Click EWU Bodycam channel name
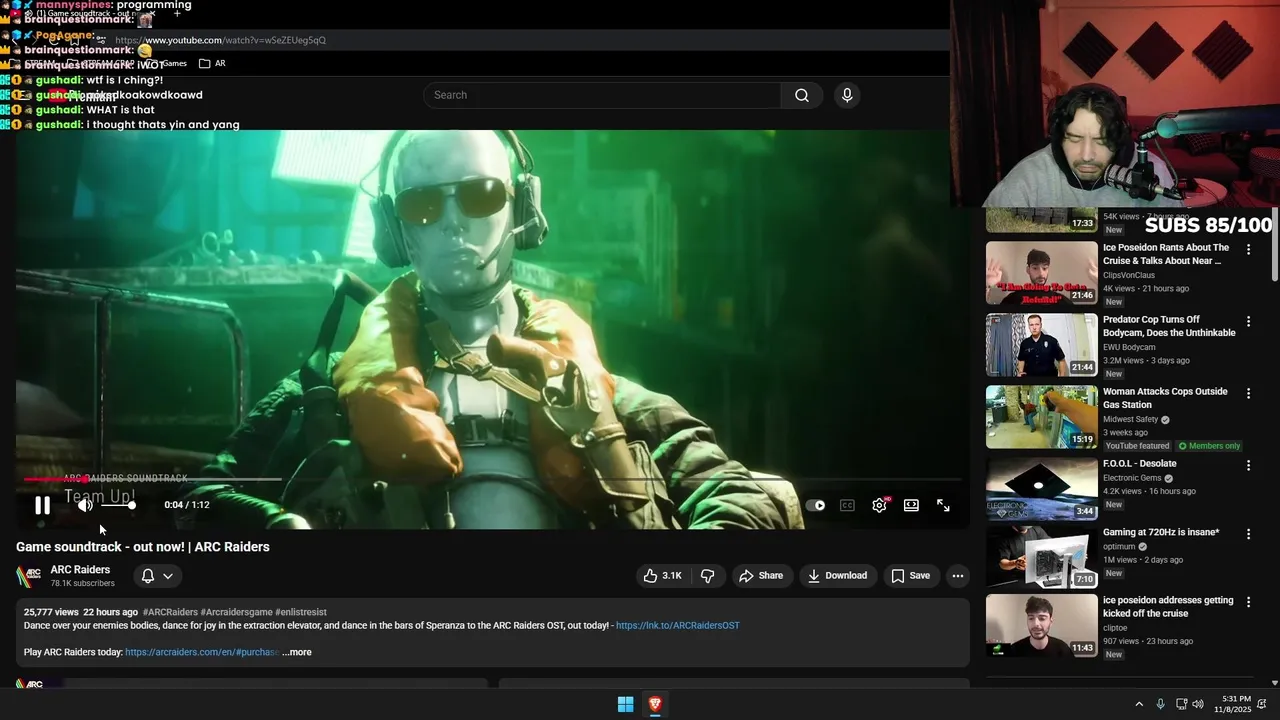 (1129, 347)
